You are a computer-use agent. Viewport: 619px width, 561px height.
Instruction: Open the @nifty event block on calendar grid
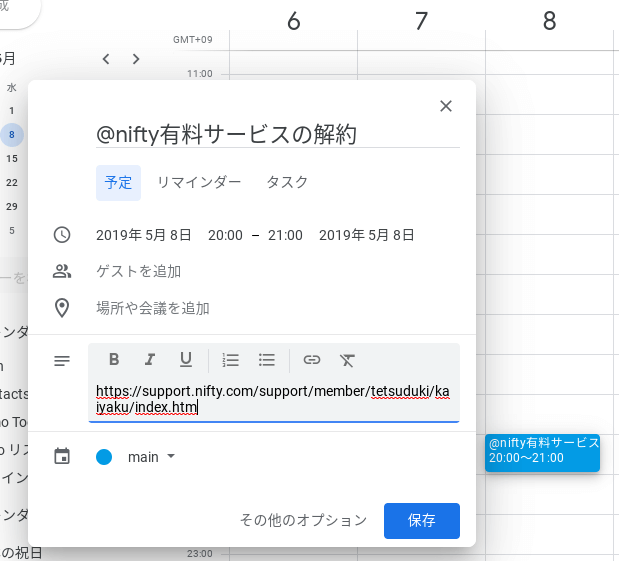click(x=542, y=453)
